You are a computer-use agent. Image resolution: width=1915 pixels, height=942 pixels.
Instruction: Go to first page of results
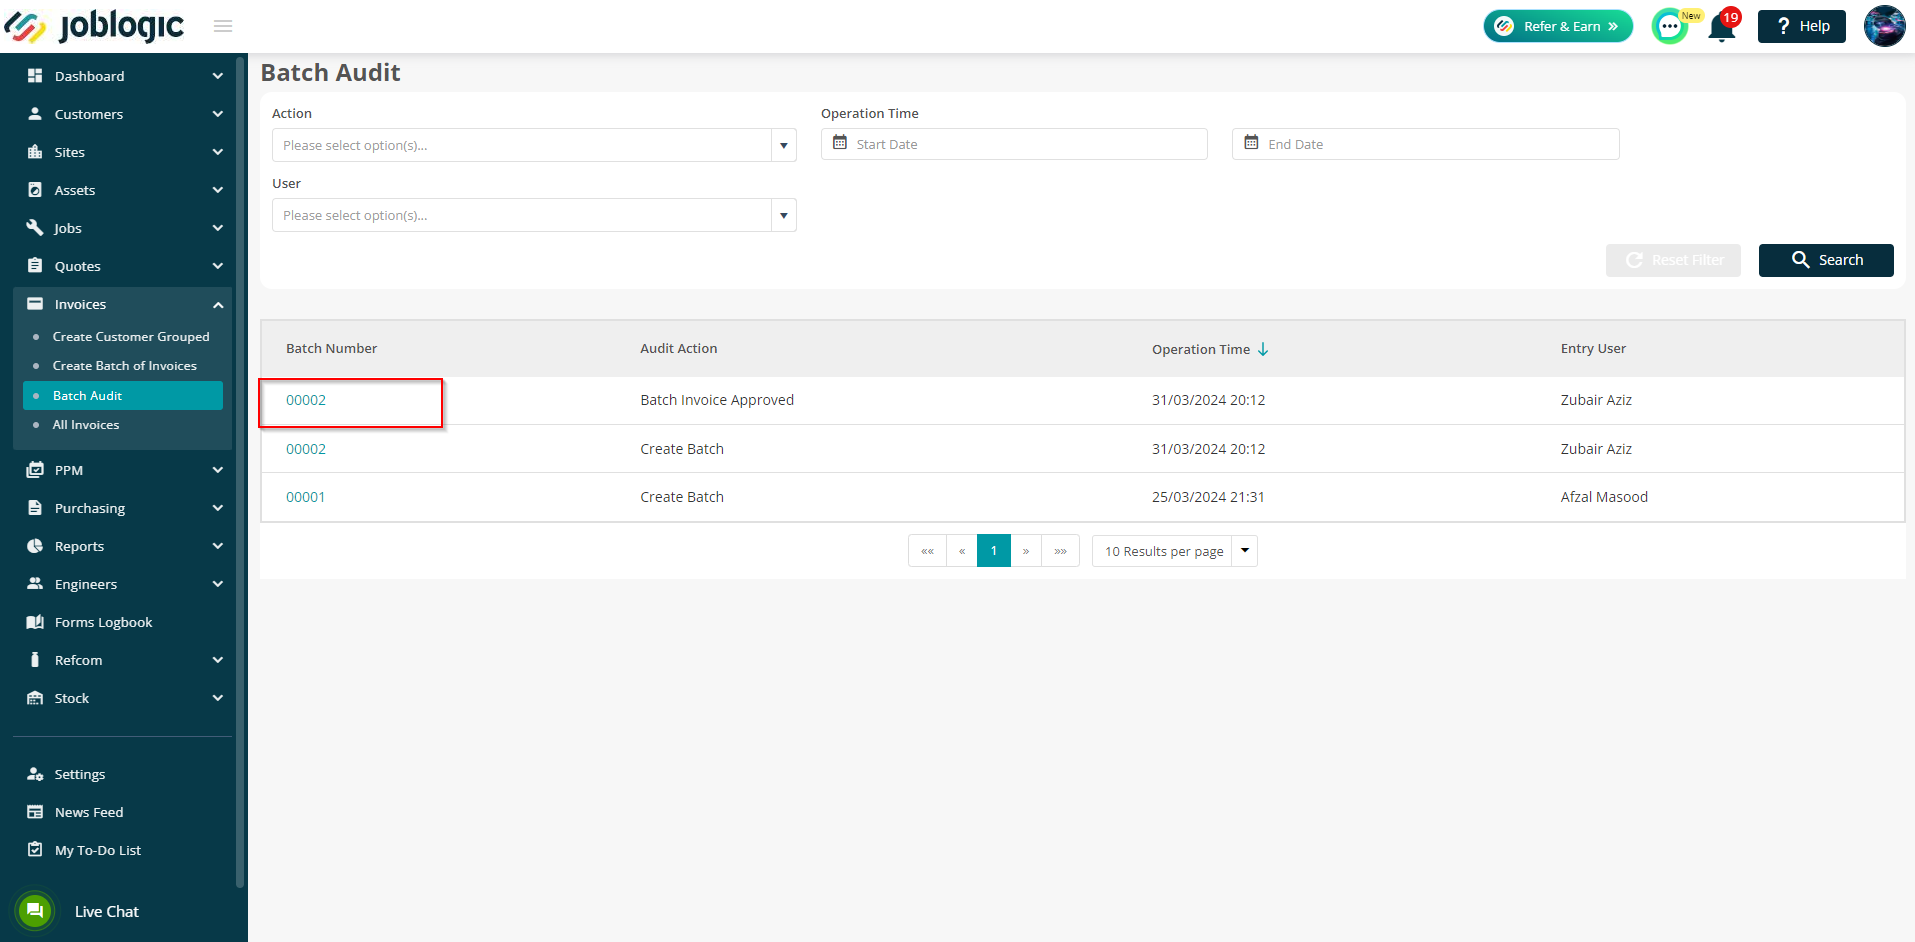click(x=927, y=551)
